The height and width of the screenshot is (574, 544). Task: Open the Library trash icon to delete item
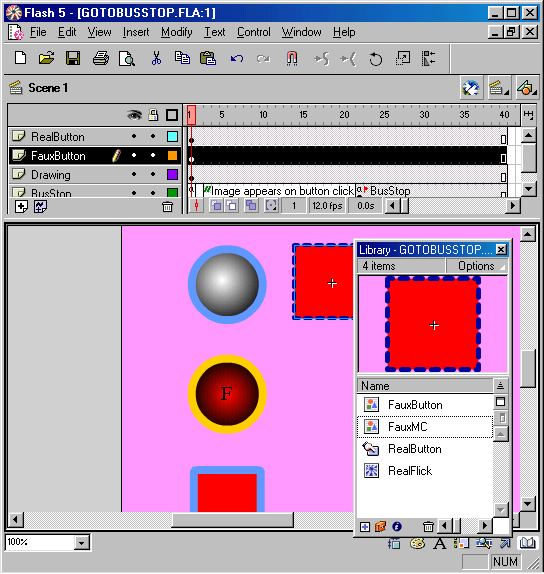(x=428, y=527)
